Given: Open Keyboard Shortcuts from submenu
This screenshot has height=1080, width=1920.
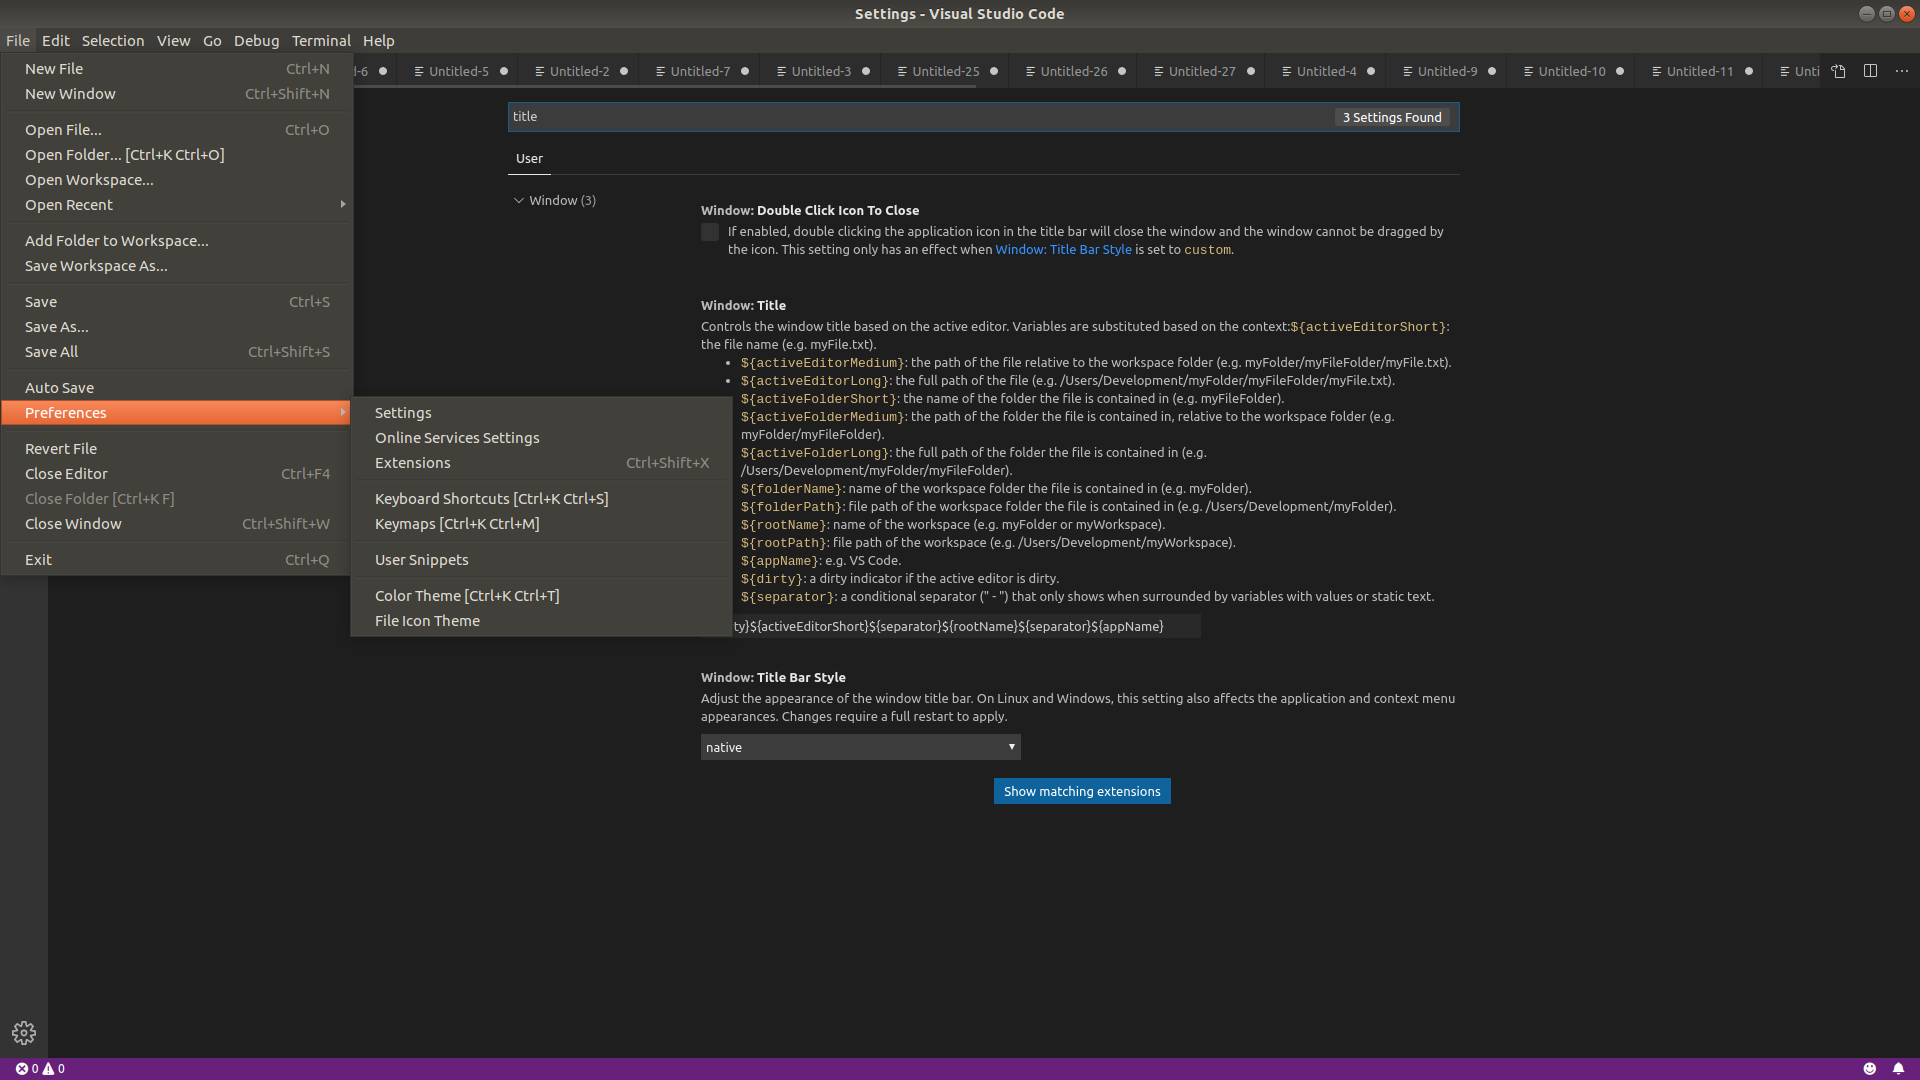Looking at the screenshot, I should click(541, 499).
